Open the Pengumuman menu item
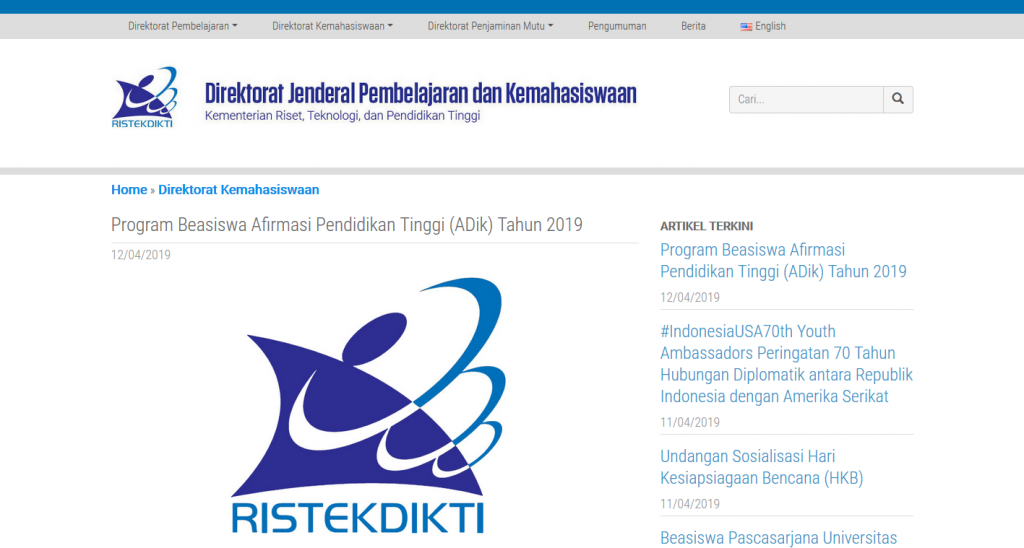This screenshot has height=548, width=1024. pyautogui.click(x=617, y=26)
